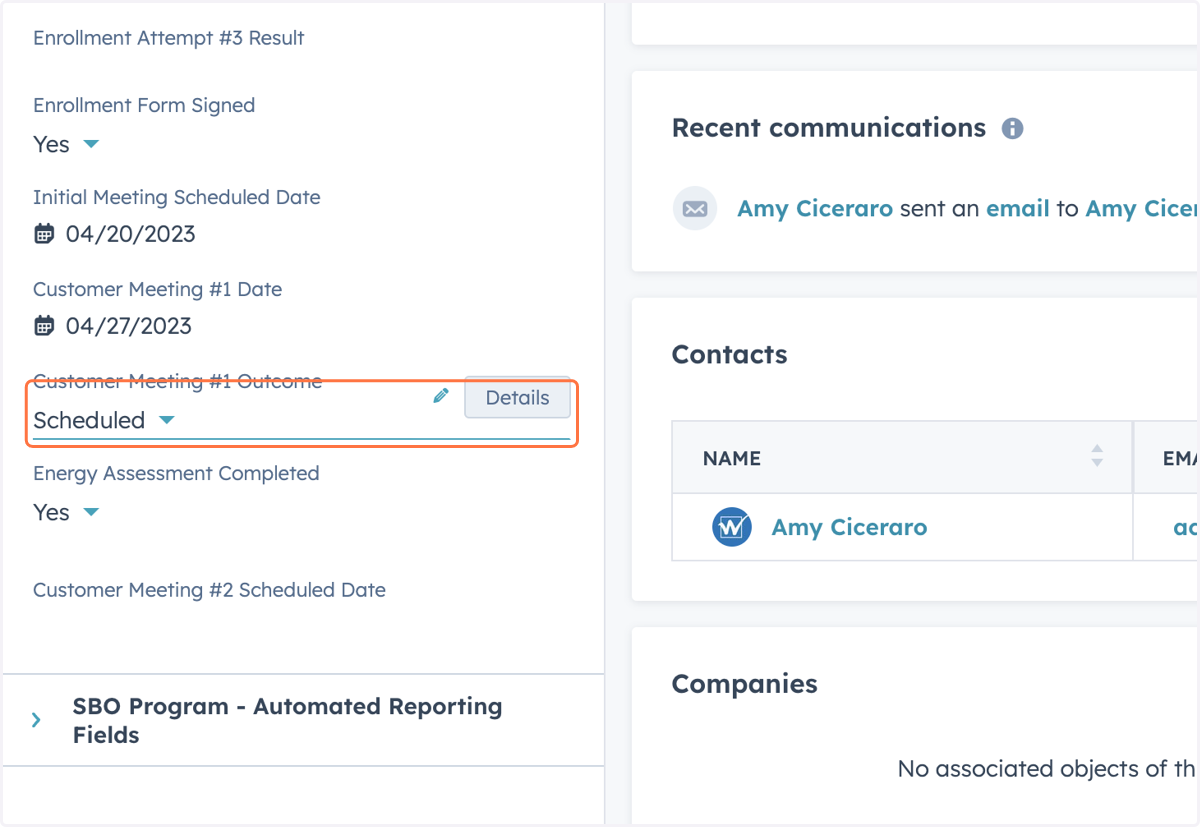The width and height of the screenshot is (1200, 827).
Task: Click the Details button for Customer Meeting #1 Outcome
Action: [x=517, y=397]
